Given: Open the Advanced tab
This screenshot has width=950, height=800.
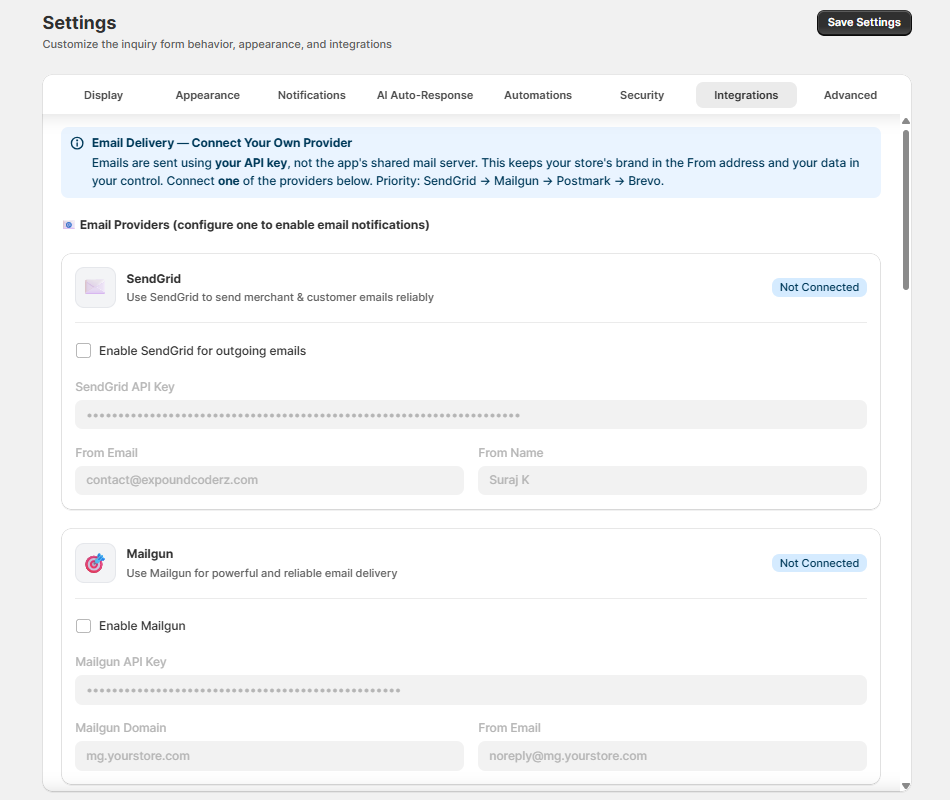Looking at the screenshot, I should point(850,95).
